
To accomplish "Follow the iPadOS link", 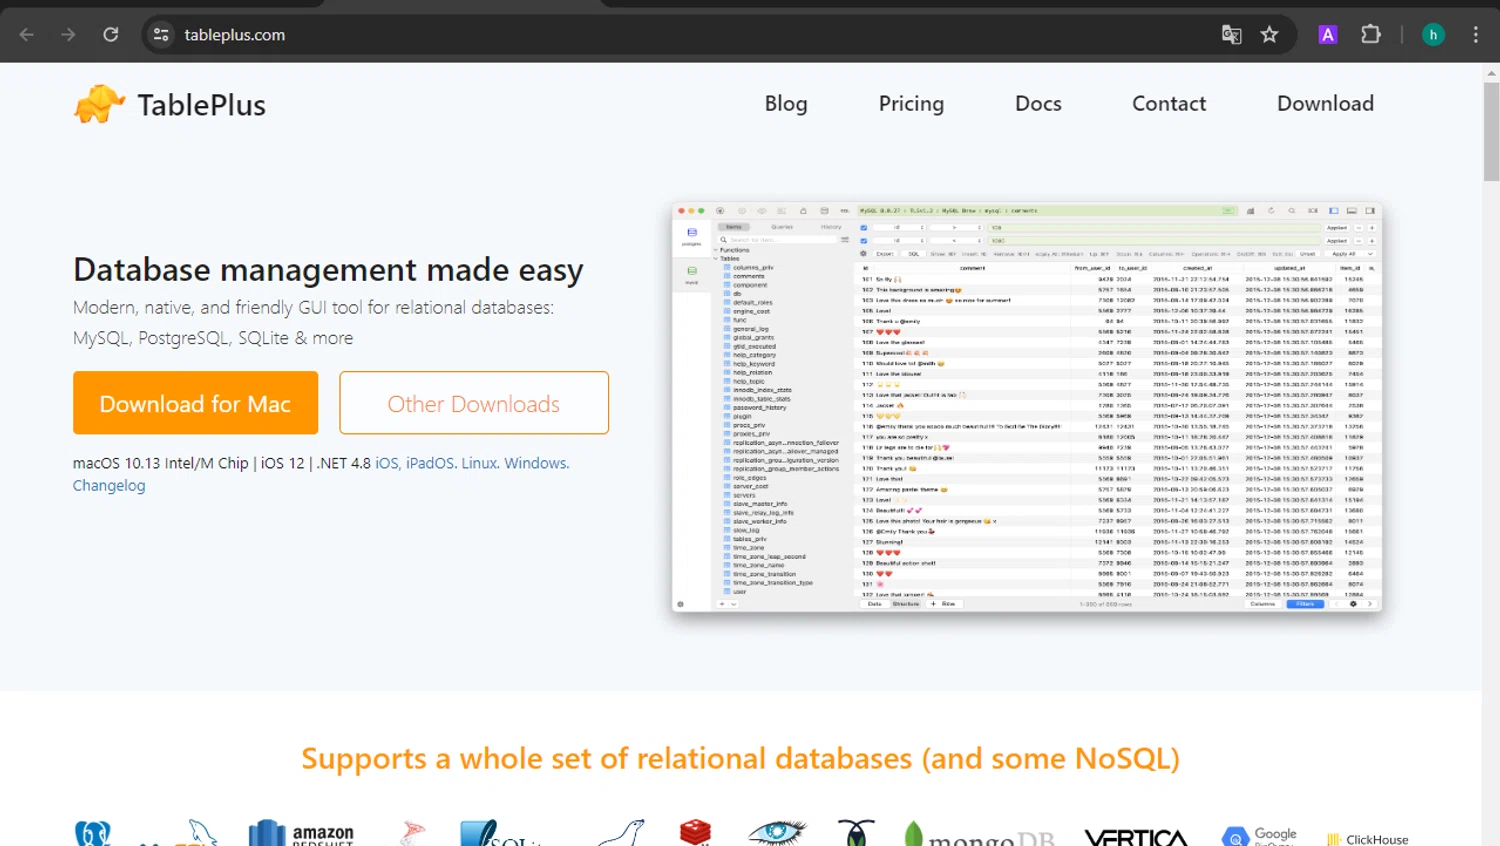I will pyautogui.click(x=430, y=463).
